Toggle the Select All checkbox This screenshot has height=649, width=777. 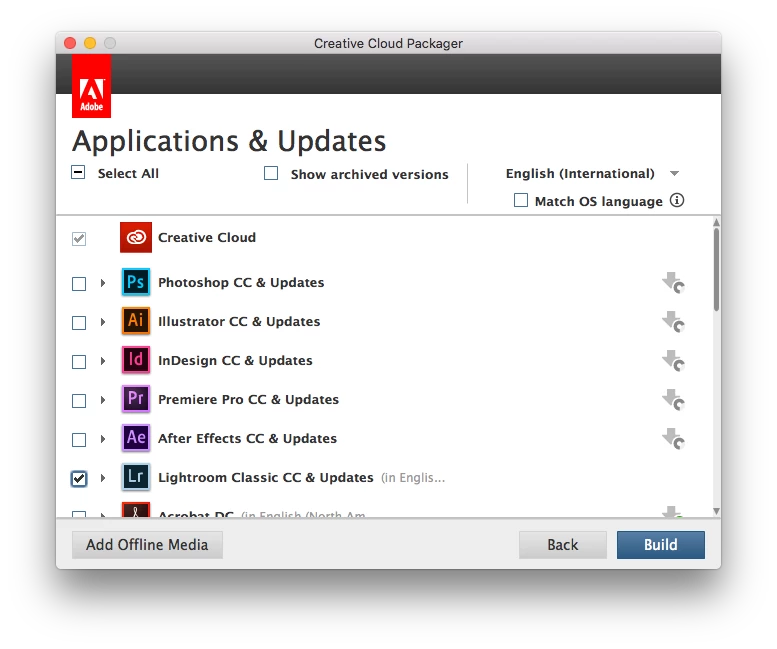78,172
